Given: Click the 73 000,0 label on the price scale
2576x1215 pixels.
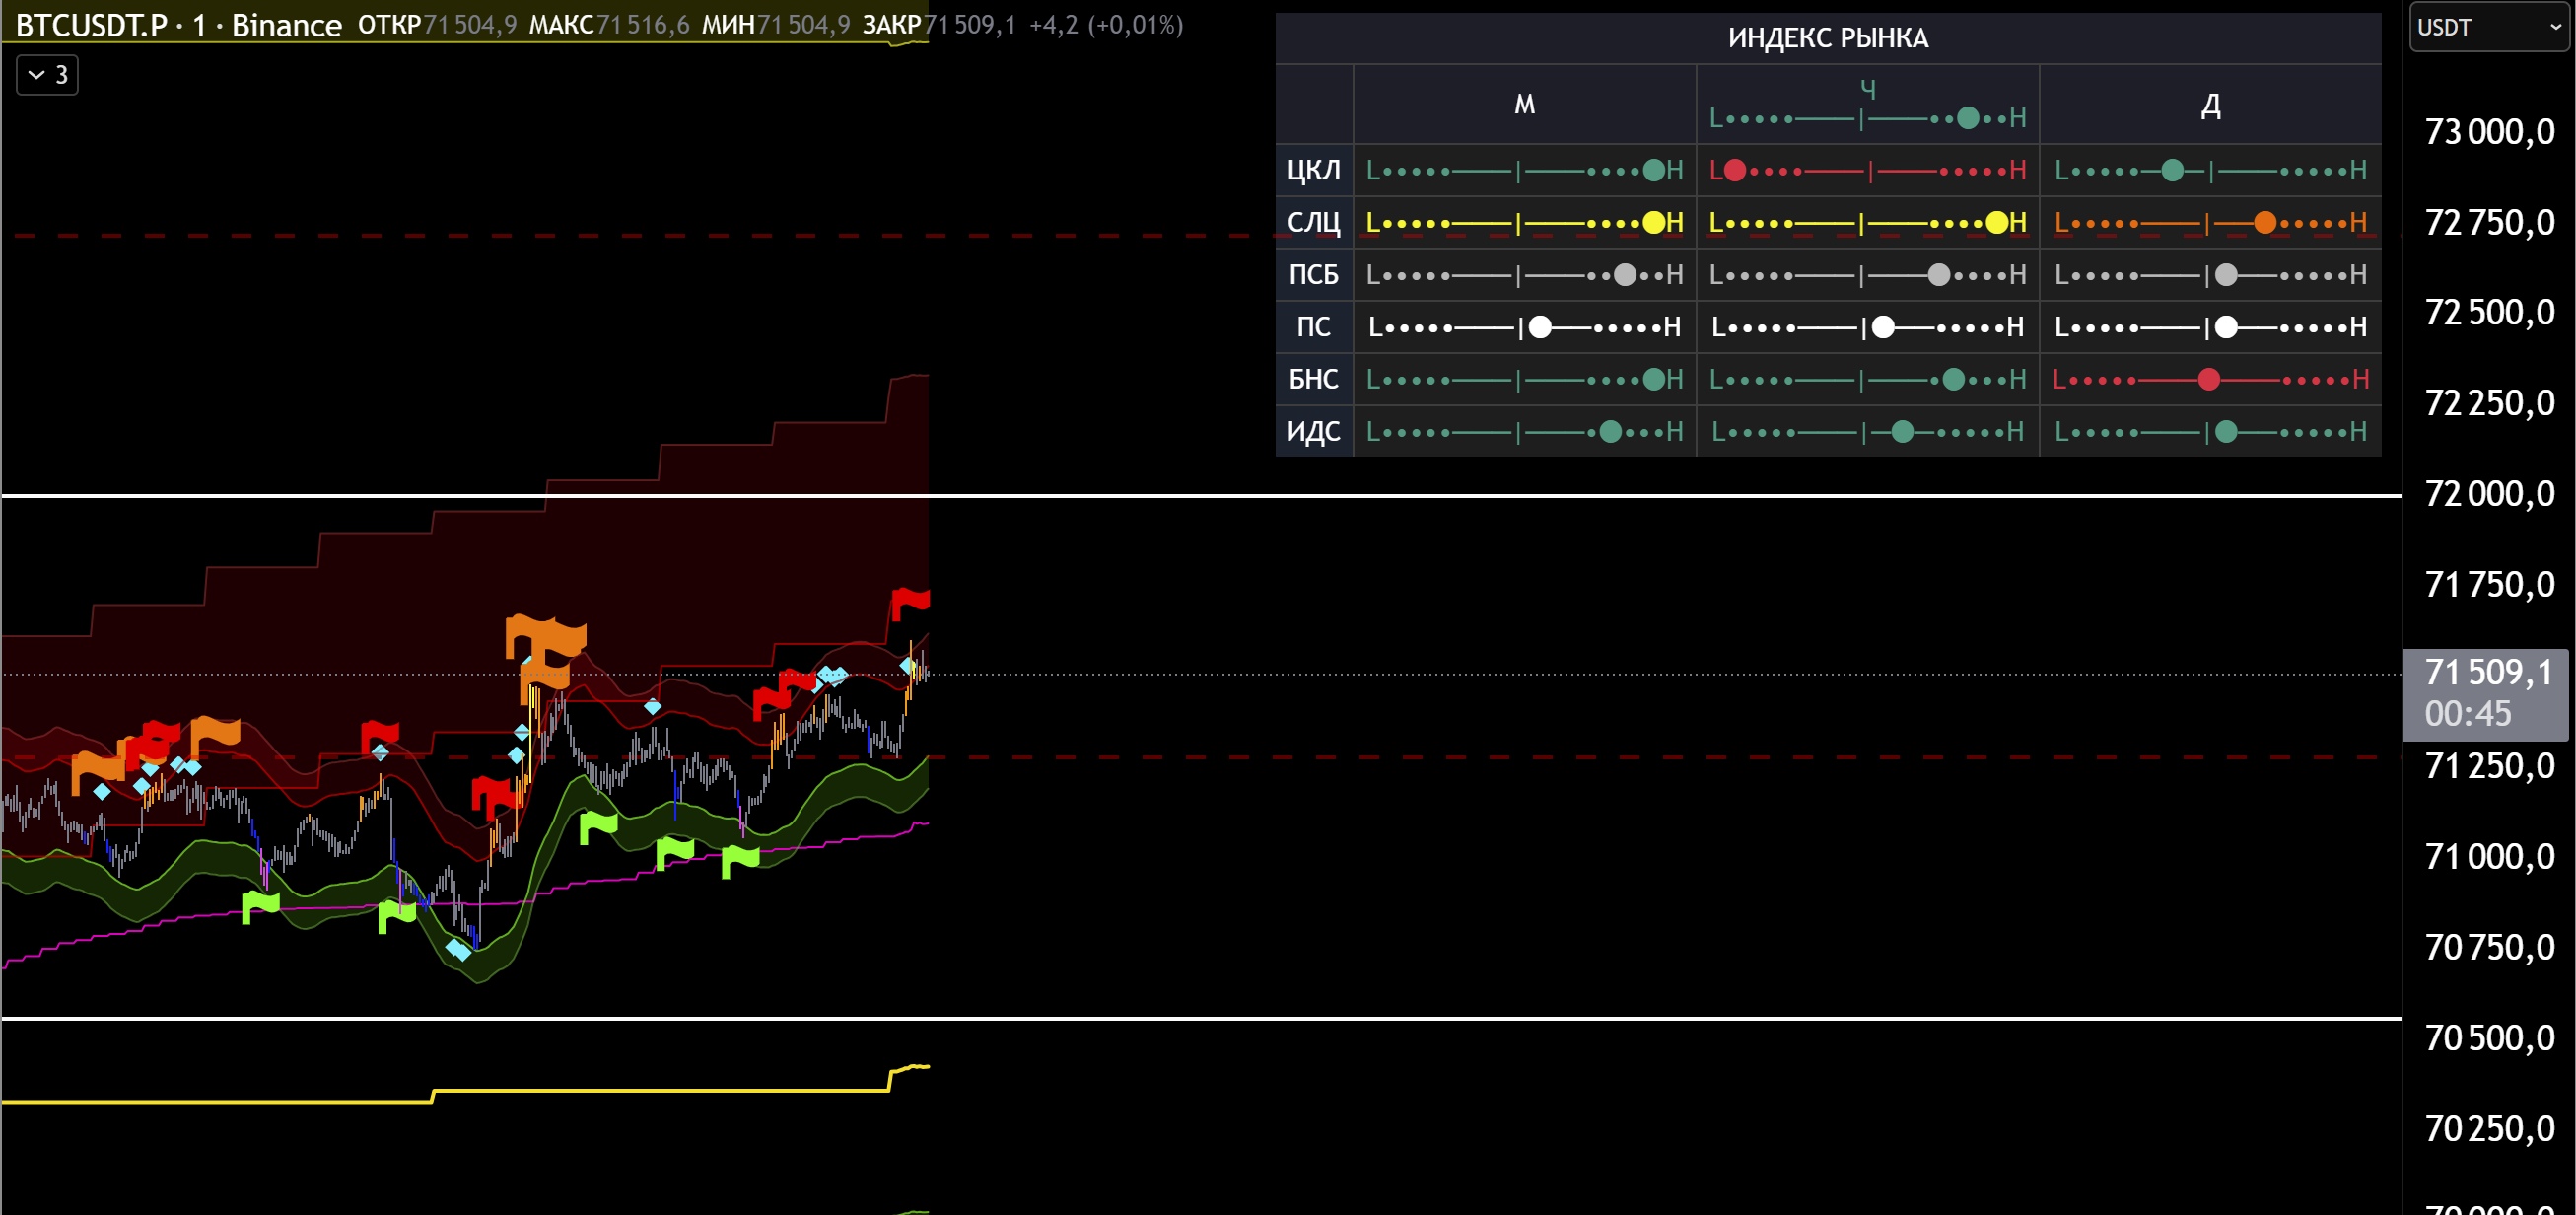Looking at the screenshot, I should pyautogui.click(x=2489, y=132).
